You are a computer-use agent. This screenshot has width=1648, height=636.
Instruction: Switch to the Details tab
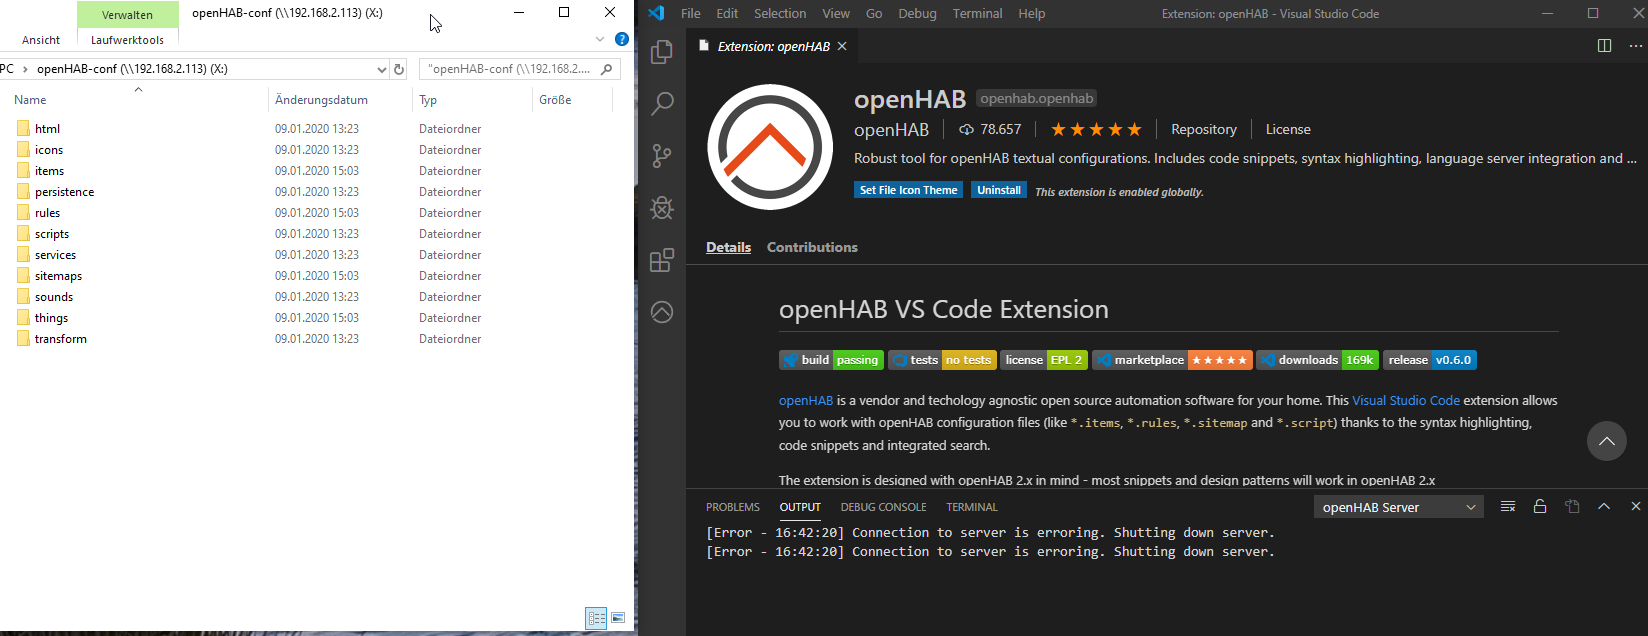728,247
